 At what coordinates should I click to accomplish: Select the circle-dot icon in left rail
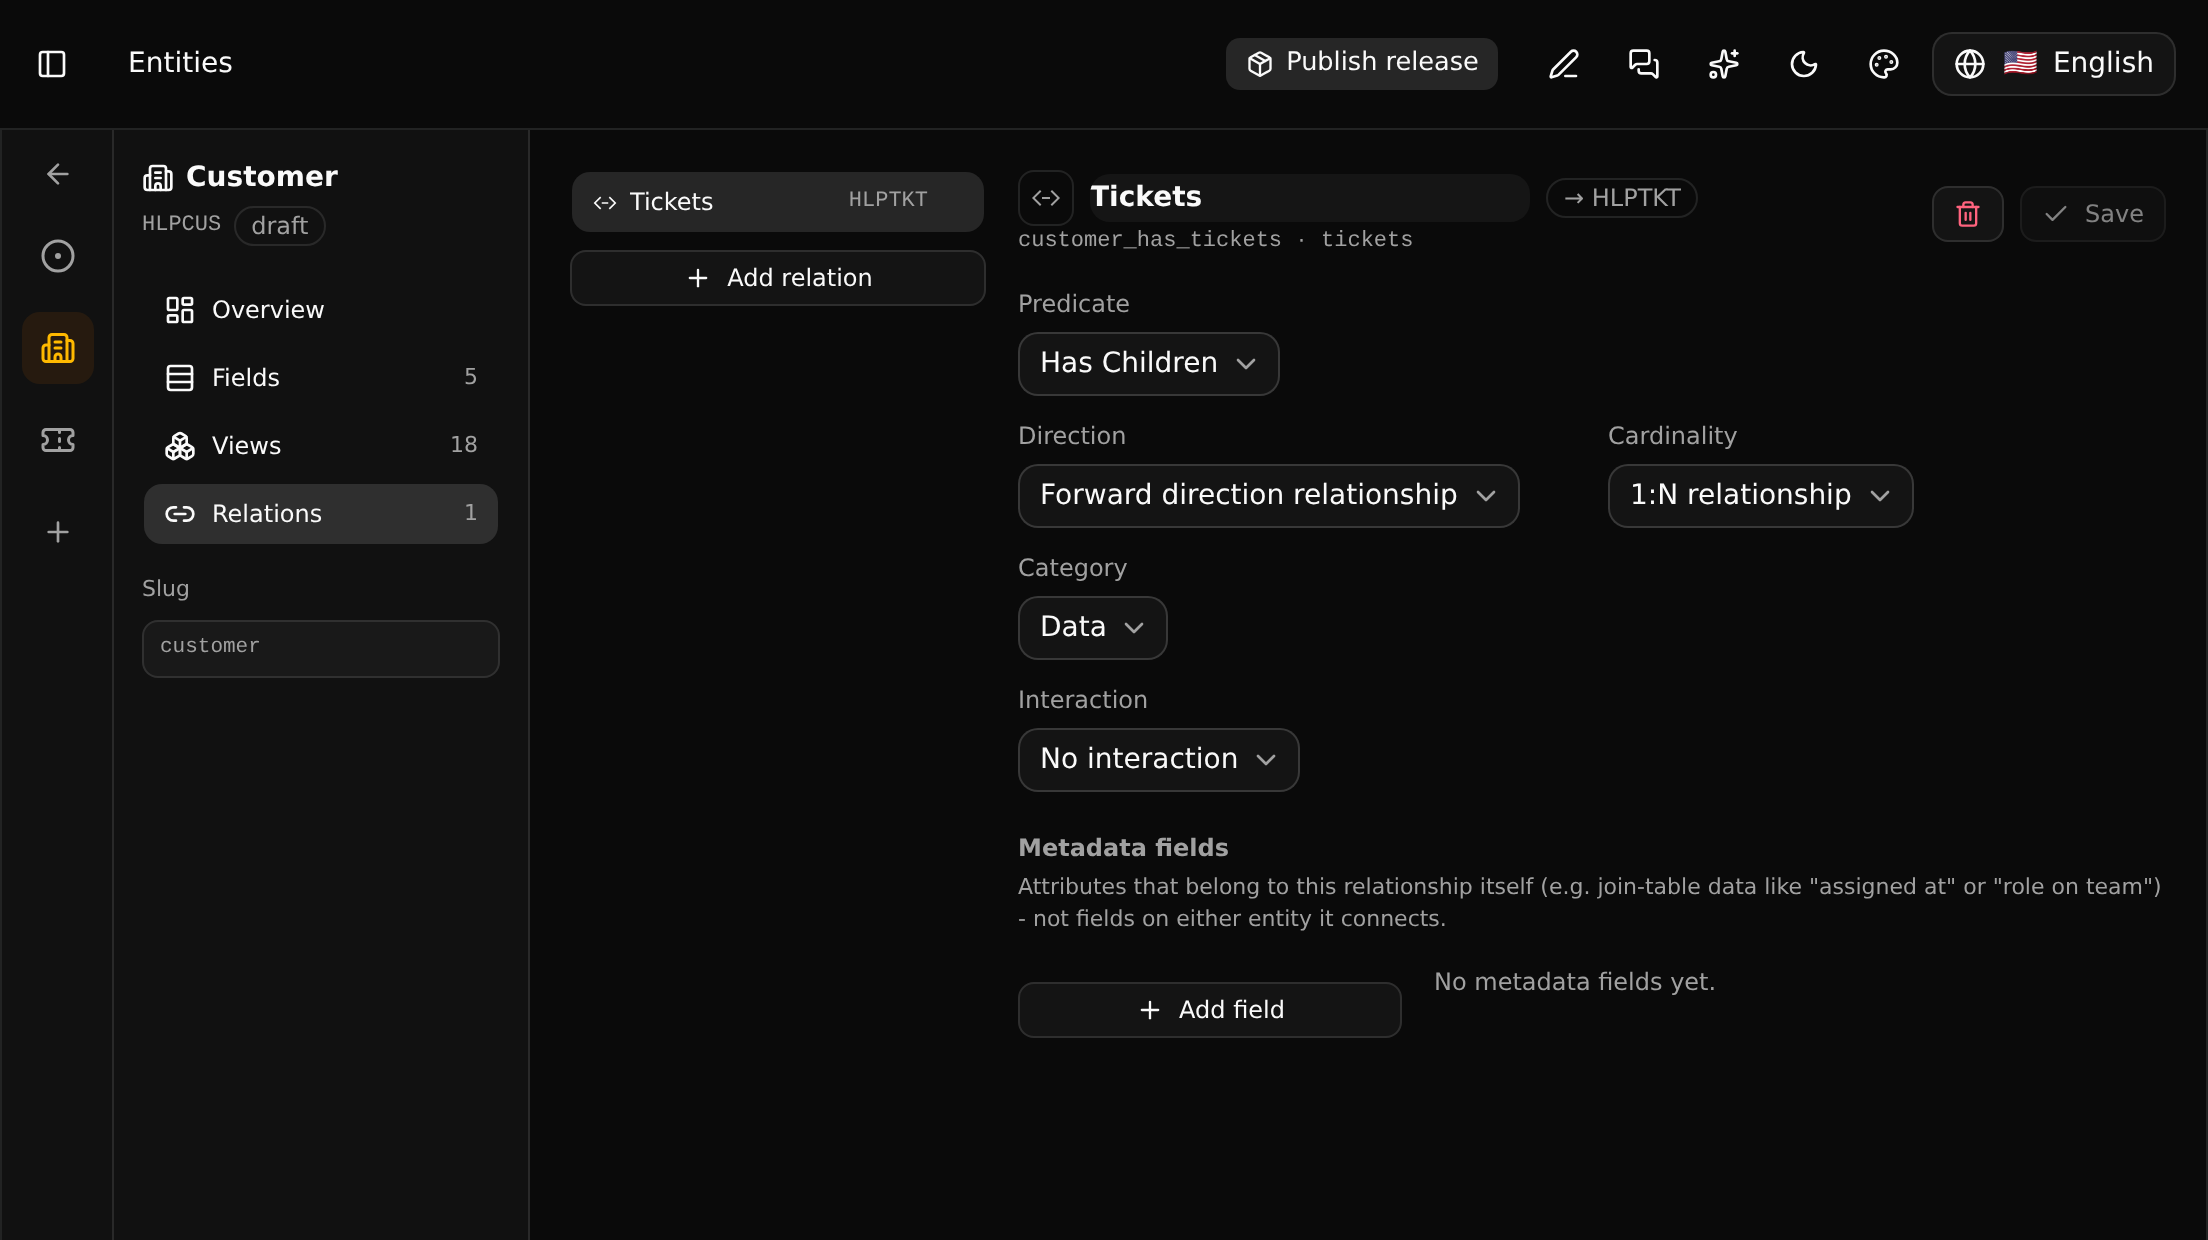click(58, 256)
